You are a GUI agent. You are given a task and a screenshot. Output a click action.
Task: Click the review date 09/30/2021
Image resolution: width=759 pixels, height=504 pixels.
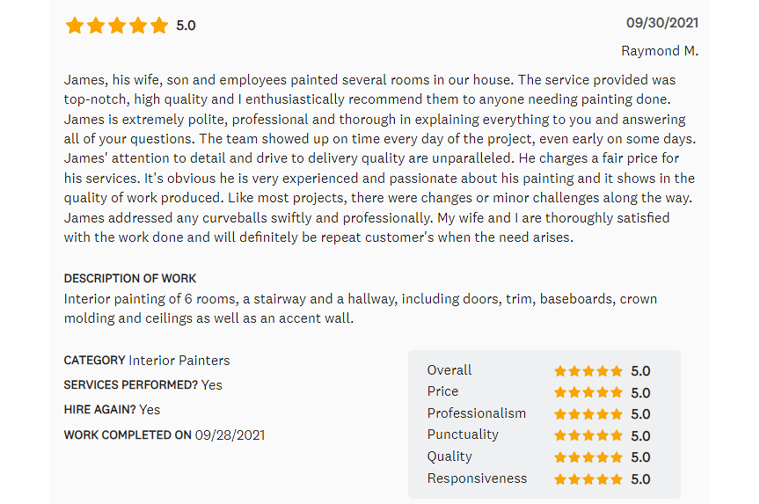pyautogui.click(x=662, y=23)
